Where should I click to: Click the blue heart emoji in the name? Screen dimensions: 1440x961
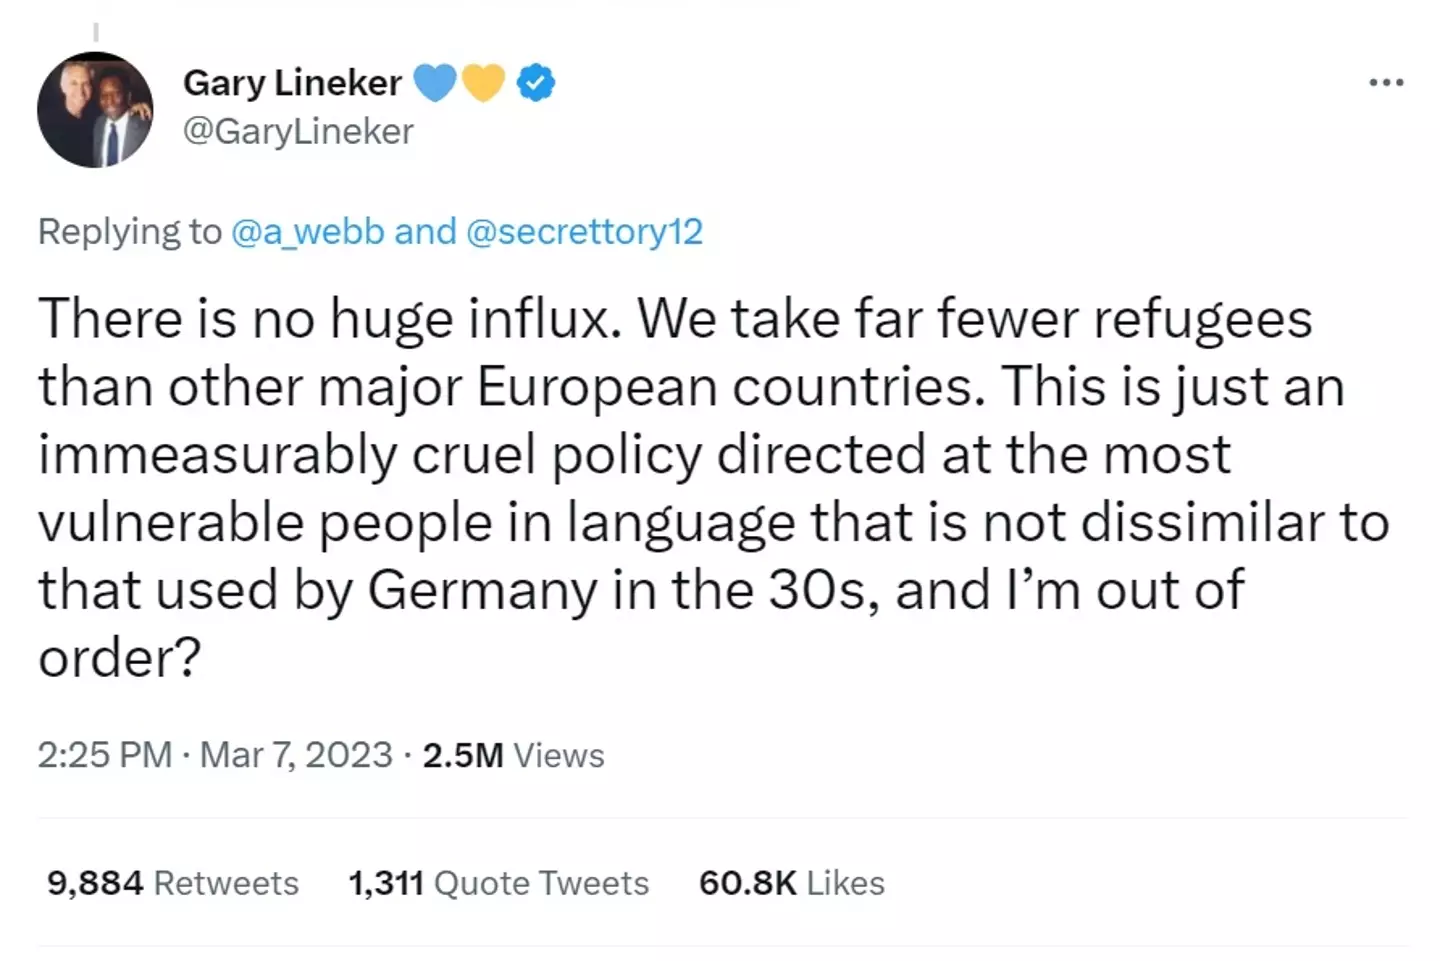click(x=435, y=82)
